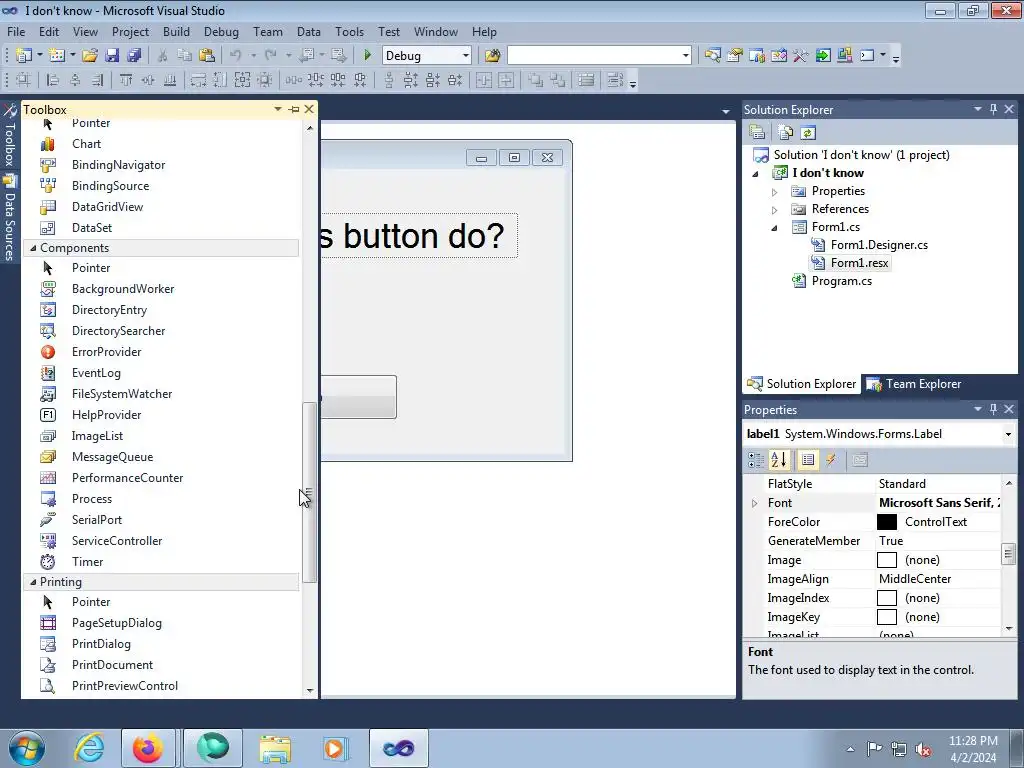
Task: Toggle auto-hide pin on Solution Explorer
Action: click(993, 109)
